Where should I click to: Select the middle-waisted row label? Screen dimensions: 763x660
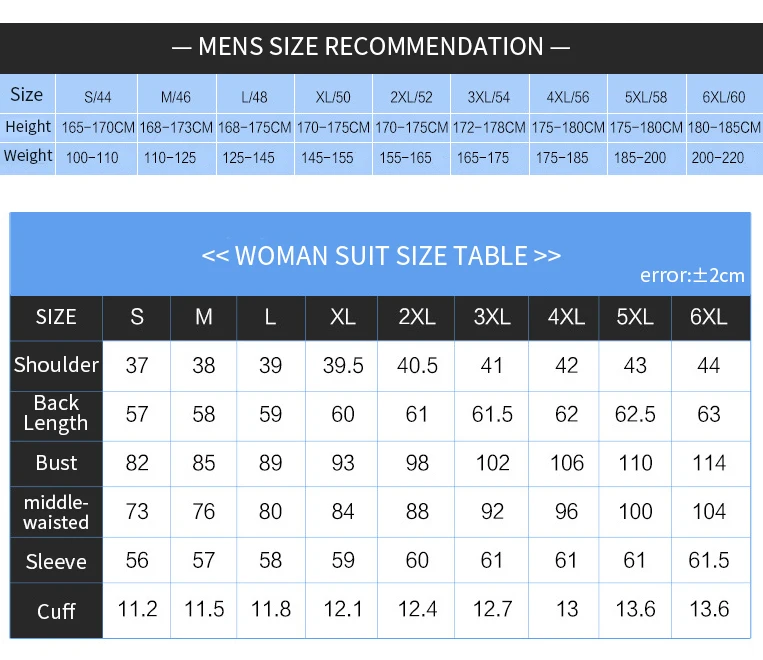(56, 512)
